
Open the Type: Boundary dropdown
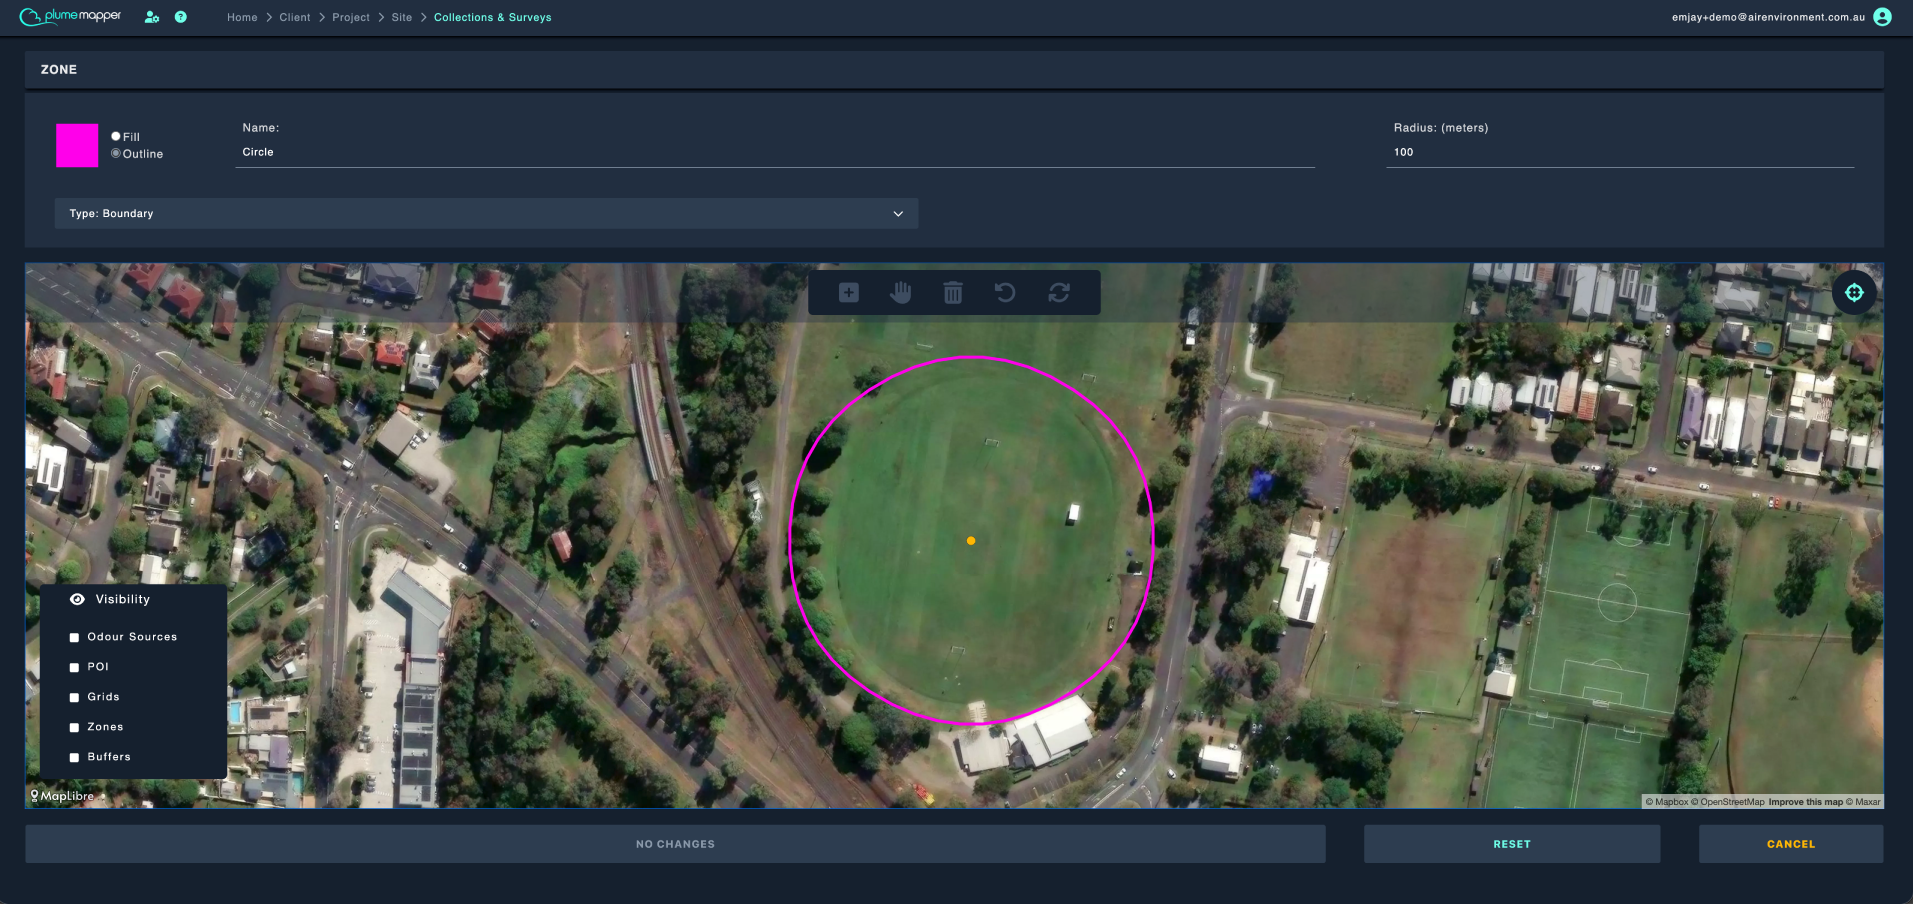point(486,213)
